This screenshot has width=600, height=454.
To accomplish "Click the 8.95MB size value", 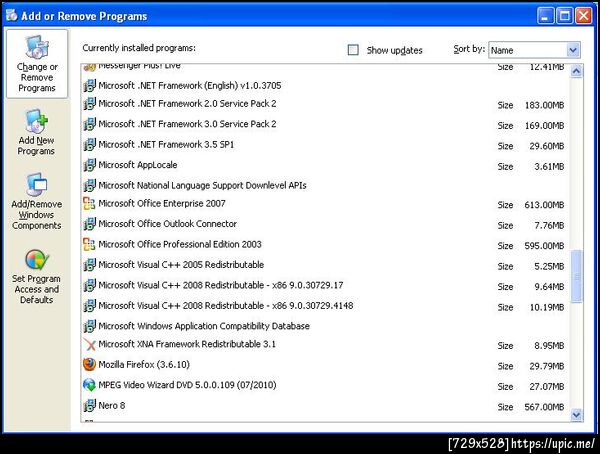I will [549, 346].
